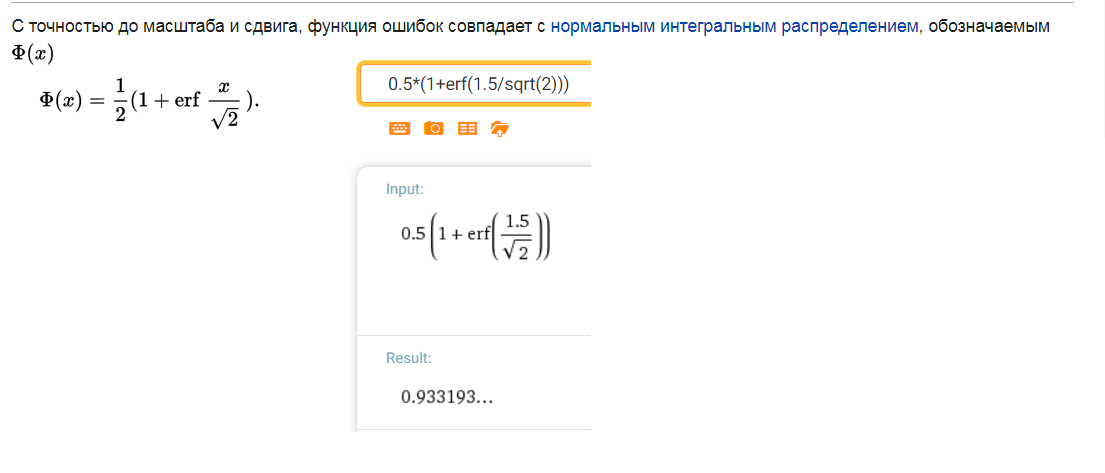Open the extended keyboard icon
The width and height of the screenshot is (1105, 473).
pos(399,128)
